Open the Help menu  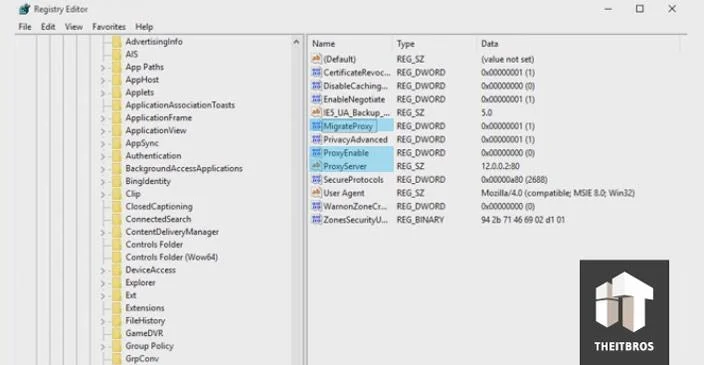144,27
